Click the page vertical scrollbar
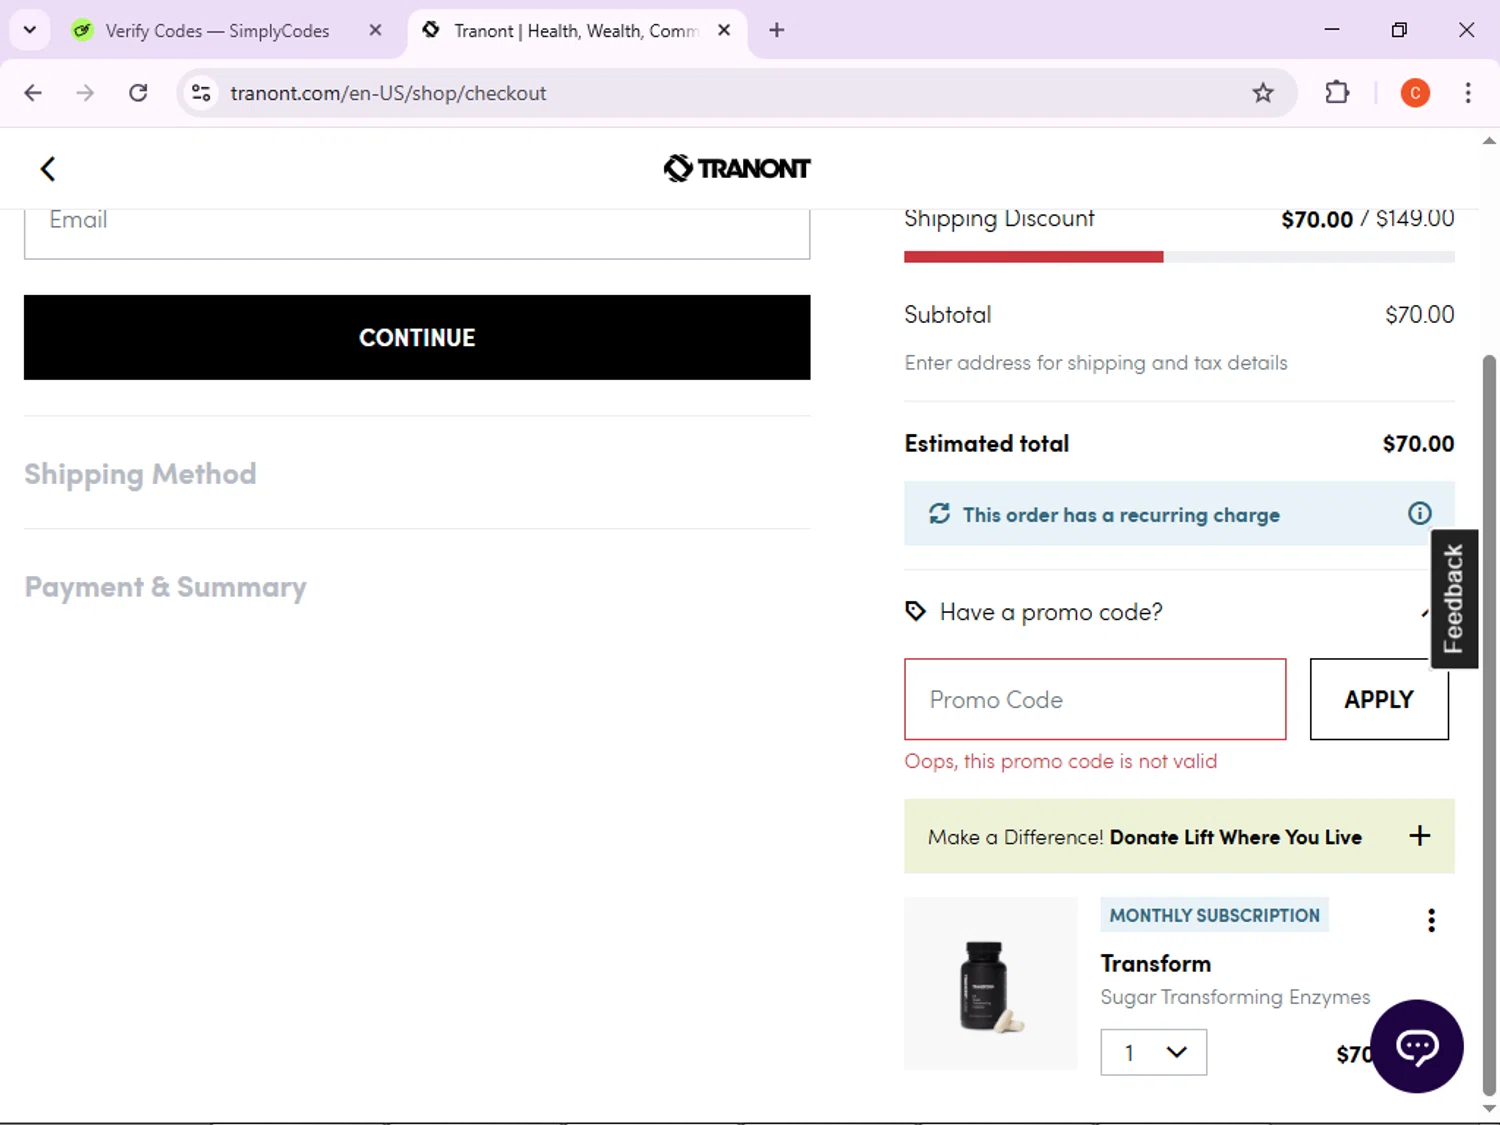The image size is (1500, 1125). [x=1489, y=725]
